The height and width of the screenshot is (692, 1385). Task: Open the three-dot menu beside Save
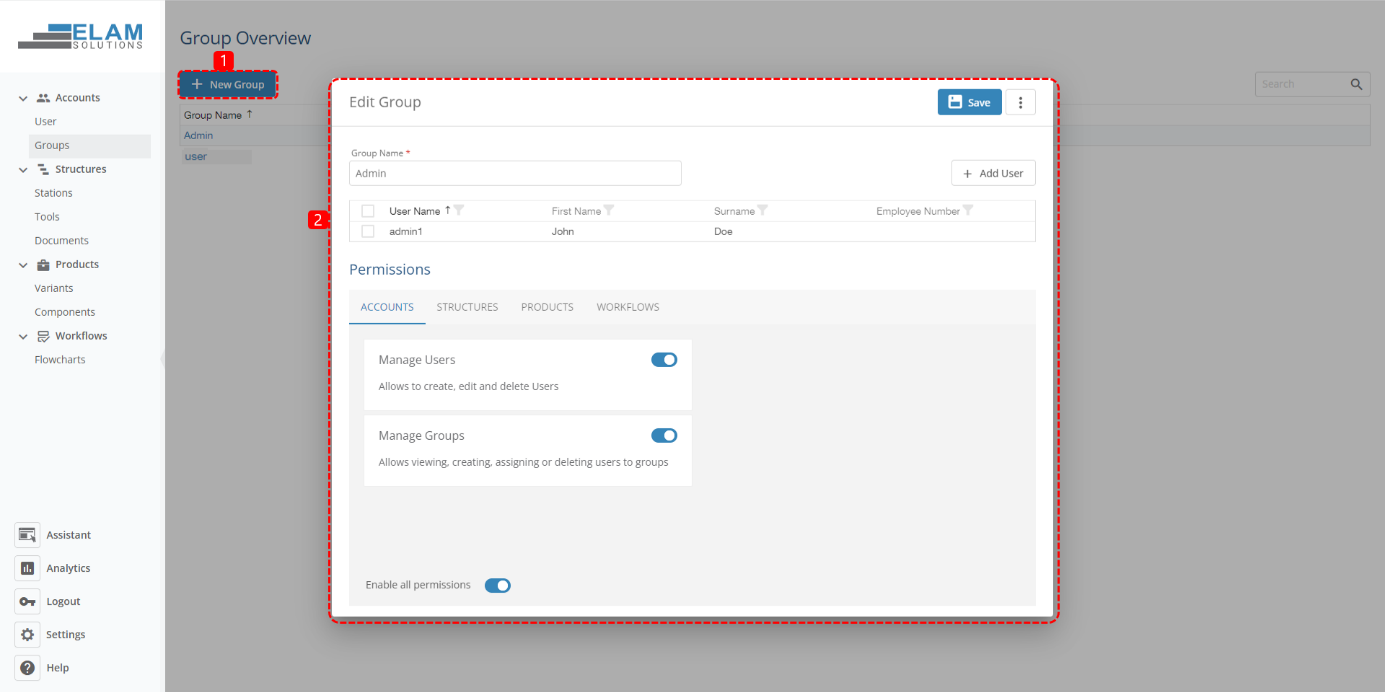coord(1020,101)
